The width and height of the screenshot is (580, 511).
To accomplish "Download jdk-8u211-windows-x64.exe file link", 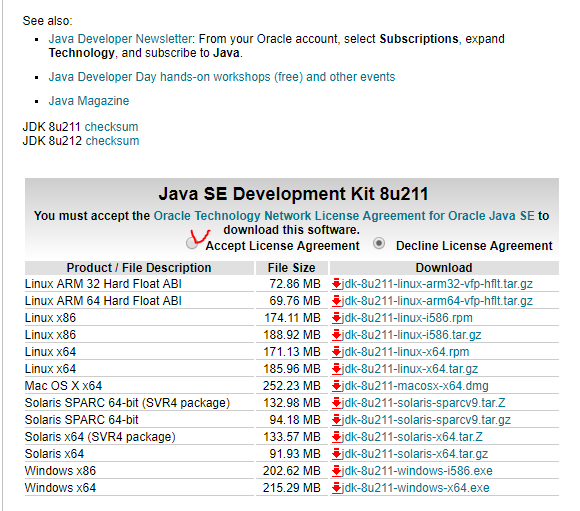I will [416, 488].
